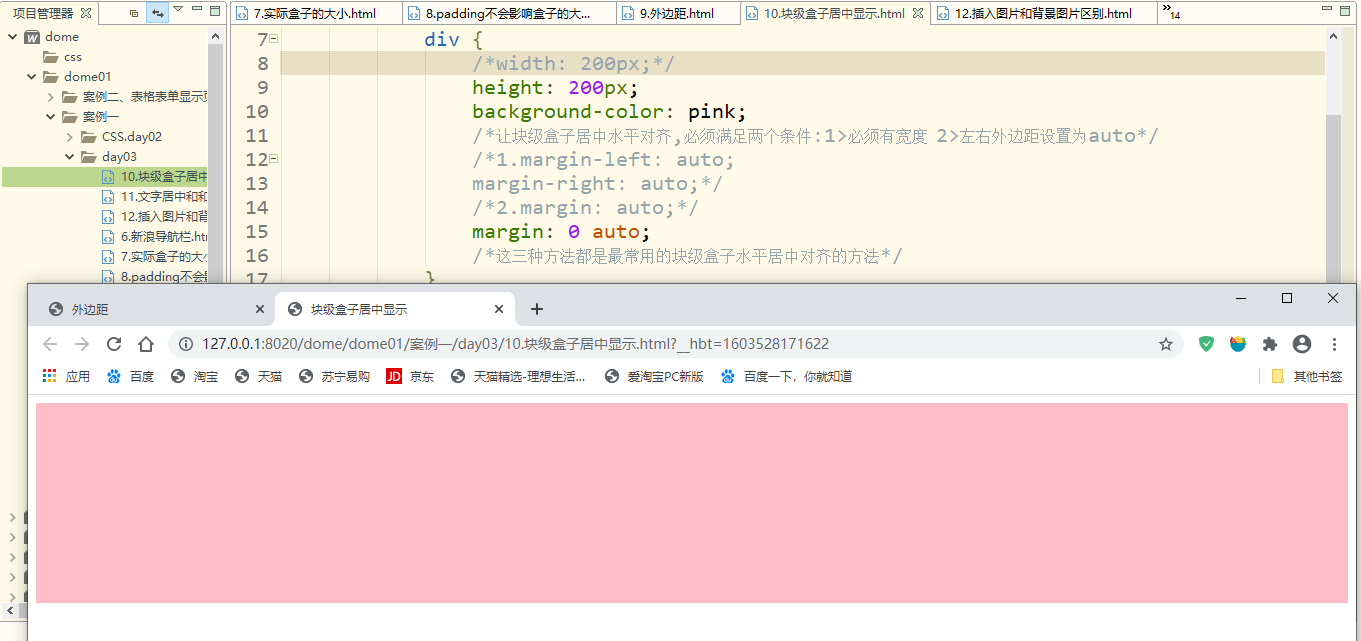1361x641 pixels.
Task: Click collapse-all icon in project manager
Action: 134,13
